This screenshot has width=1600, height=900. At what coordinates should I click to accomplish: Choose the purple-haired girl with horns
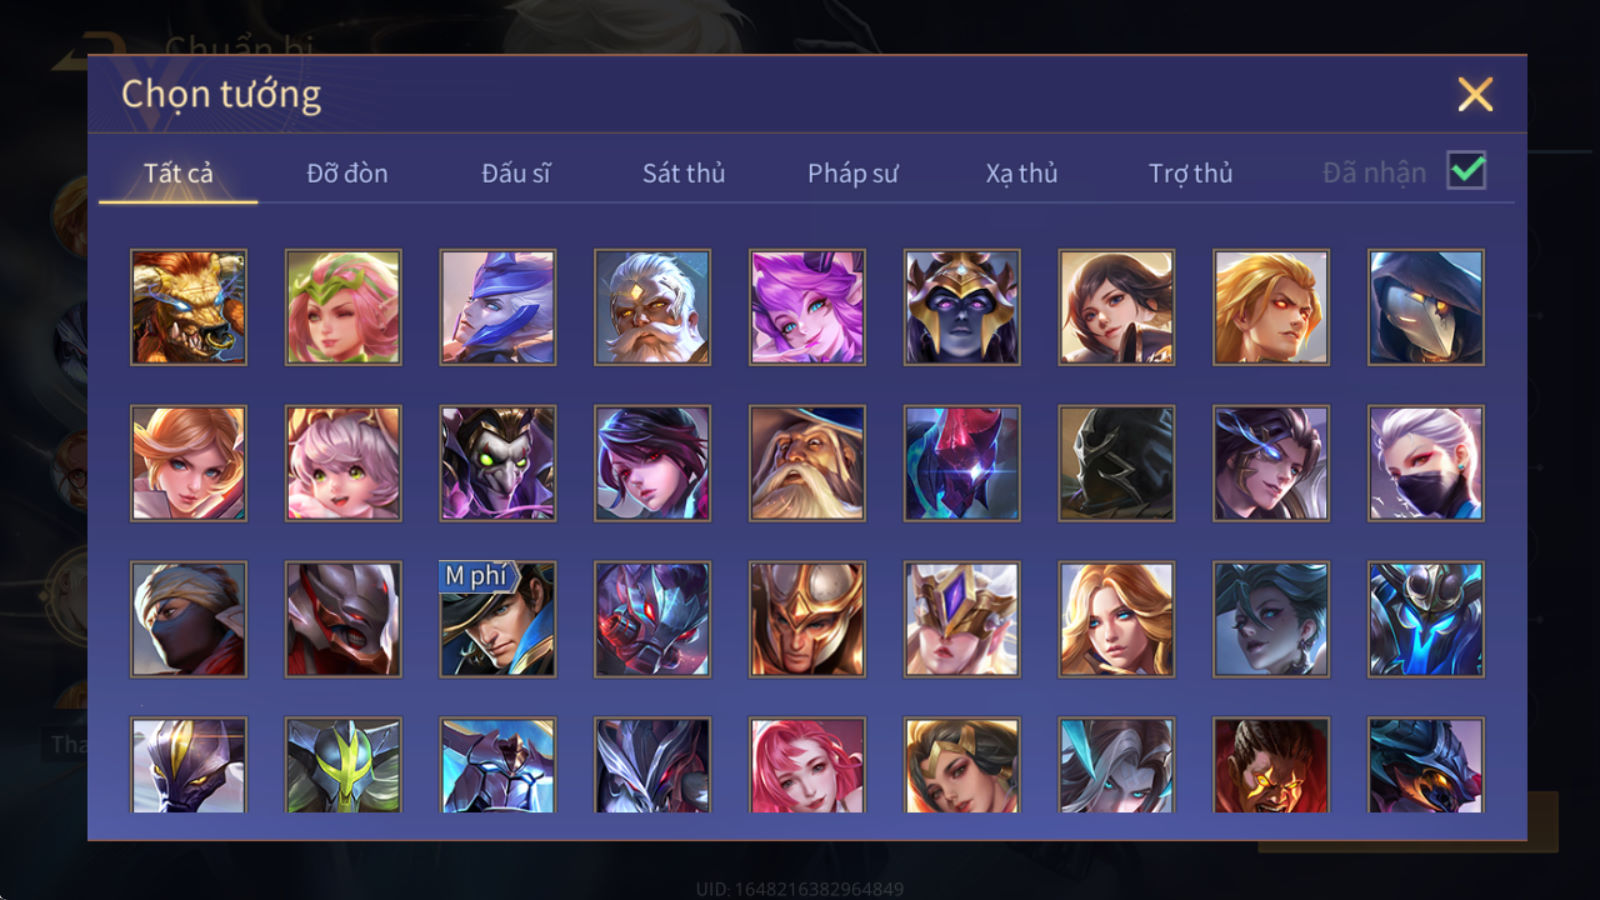pyautogui.click(x=807, y=307)
